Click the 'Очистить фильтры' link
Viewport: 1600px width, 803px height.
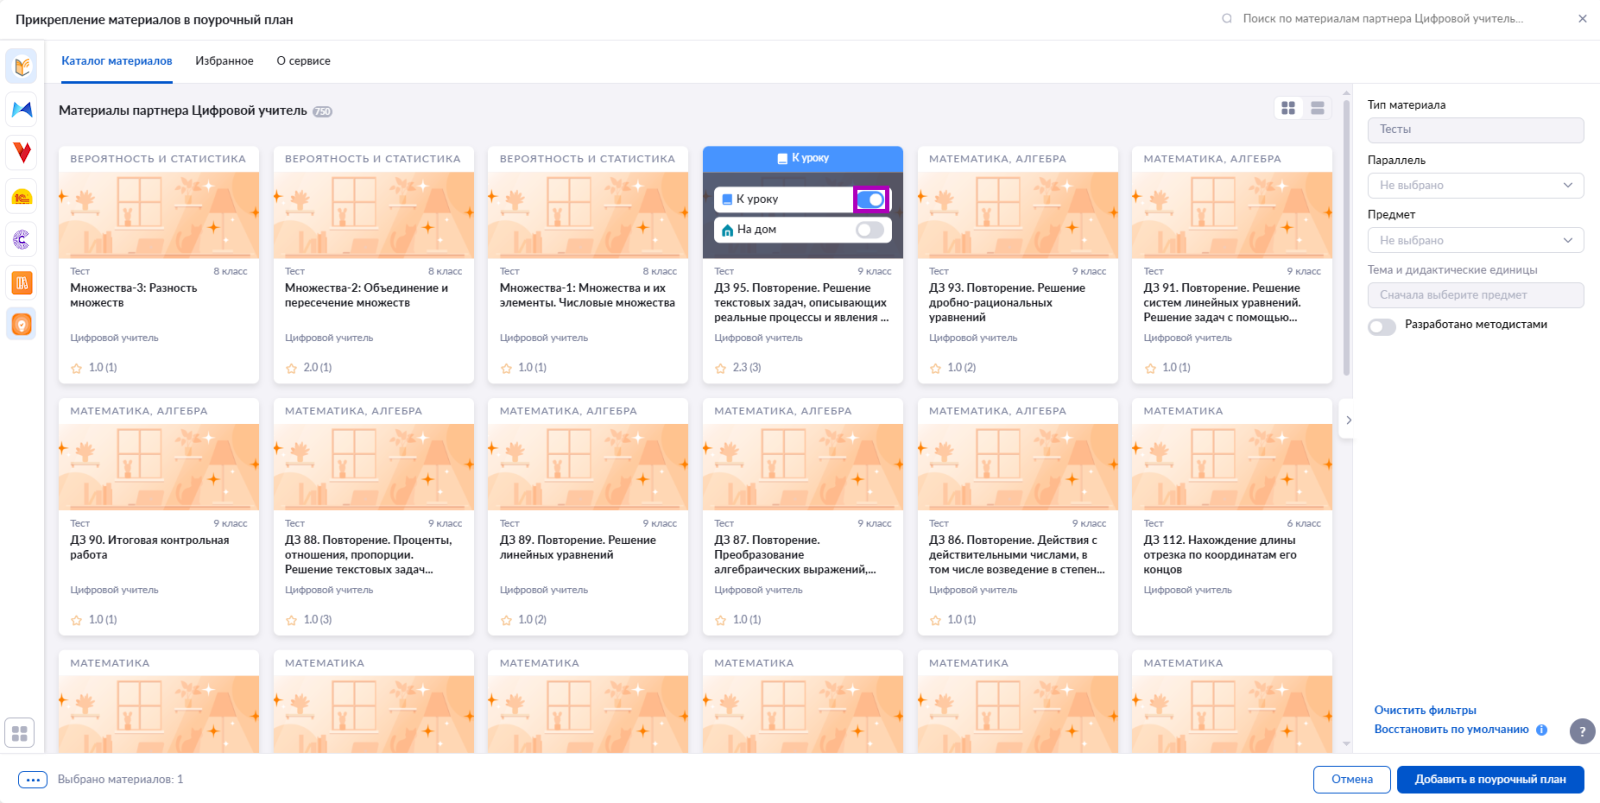[1425, 710]
